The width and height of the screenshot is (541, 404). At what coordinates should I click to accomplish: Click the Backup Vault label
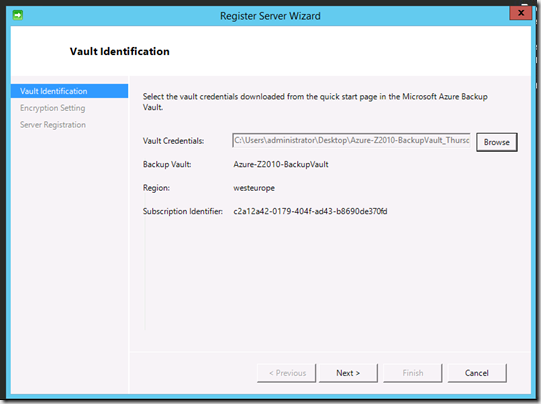[x=167, y=165]
